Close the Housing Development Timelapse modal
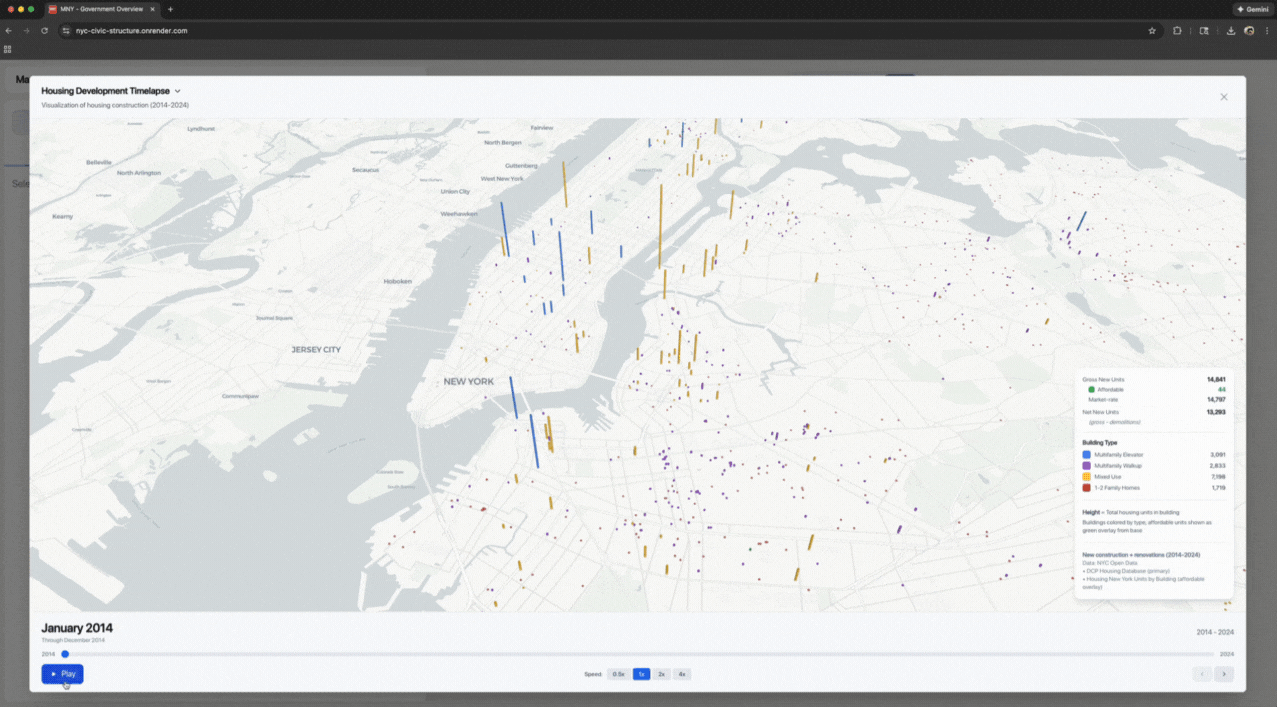Screen dimensions: 1277x707 (1223, 97)
